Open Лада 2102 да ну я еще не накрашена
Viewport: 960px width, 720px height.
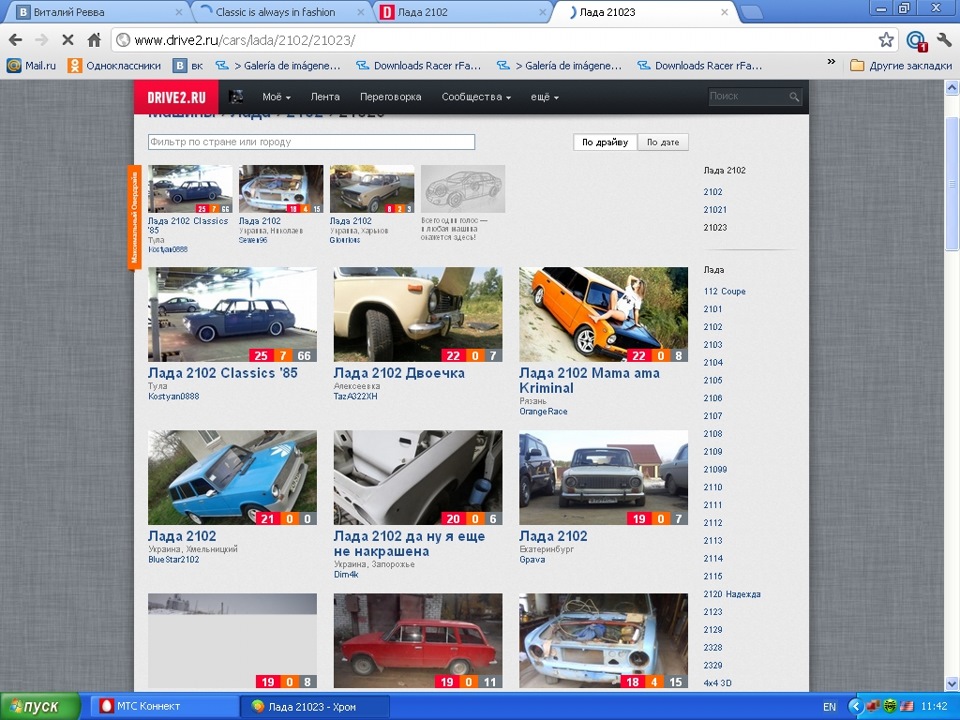pyautogui.click(x=409, y=544)
